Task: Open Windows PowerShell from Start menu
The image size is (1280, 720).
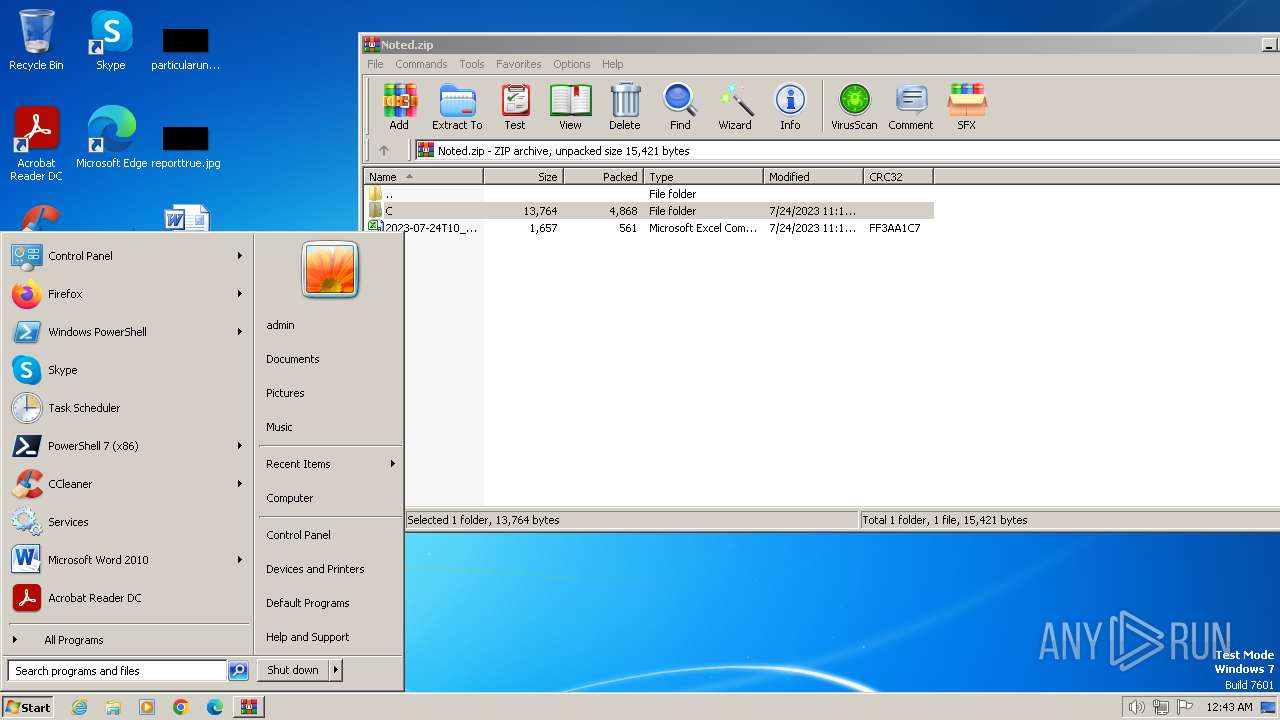Action: 127,332
